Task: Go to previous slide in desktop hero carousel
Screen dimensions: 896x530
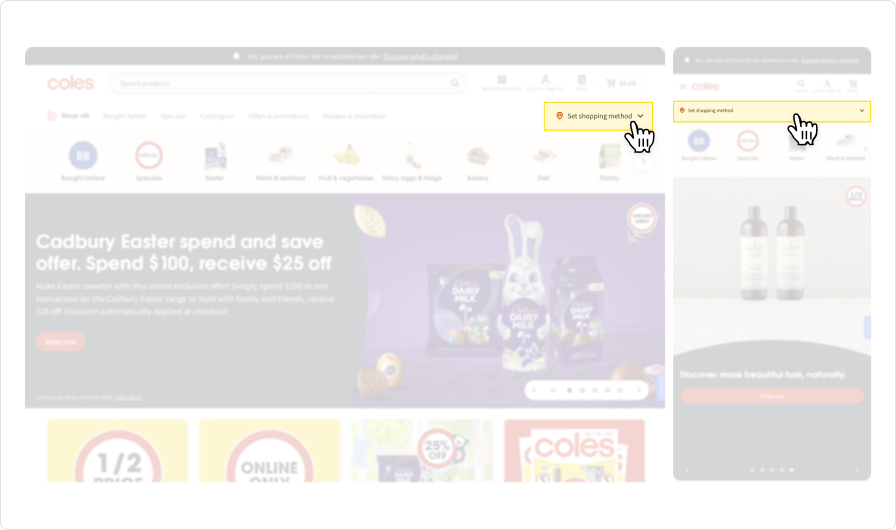Action: [534, 390]
